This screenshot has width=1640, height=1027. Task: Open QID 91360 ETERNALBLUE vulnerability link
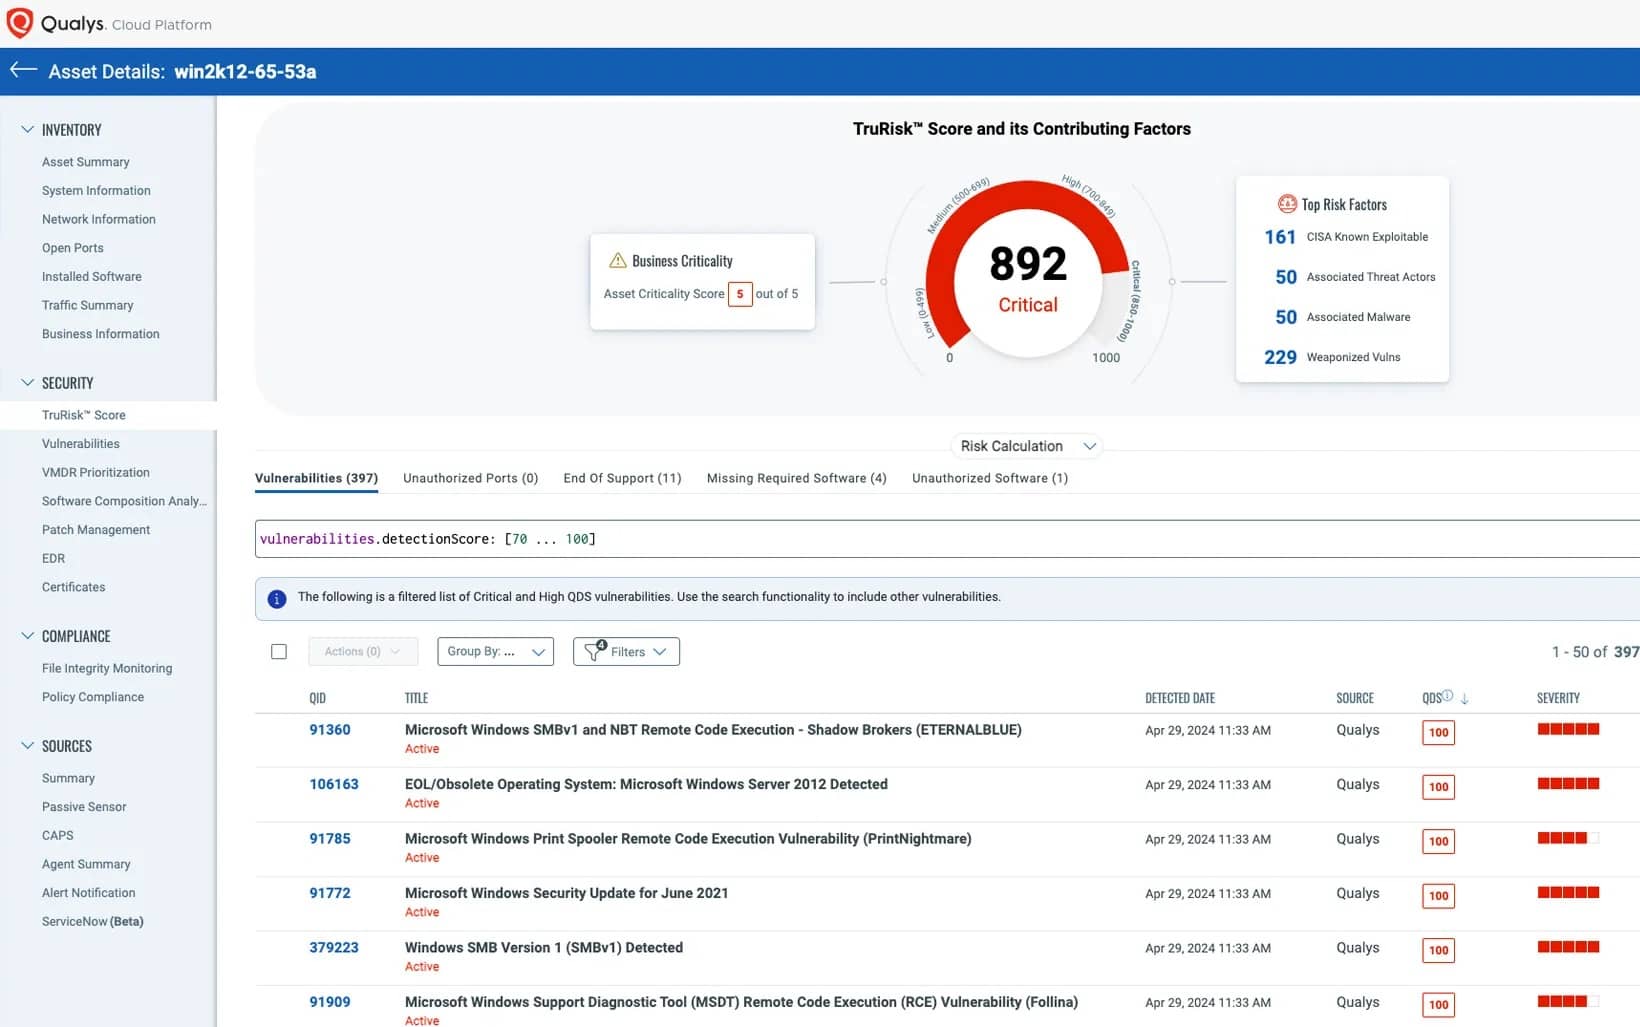(329, 730)
